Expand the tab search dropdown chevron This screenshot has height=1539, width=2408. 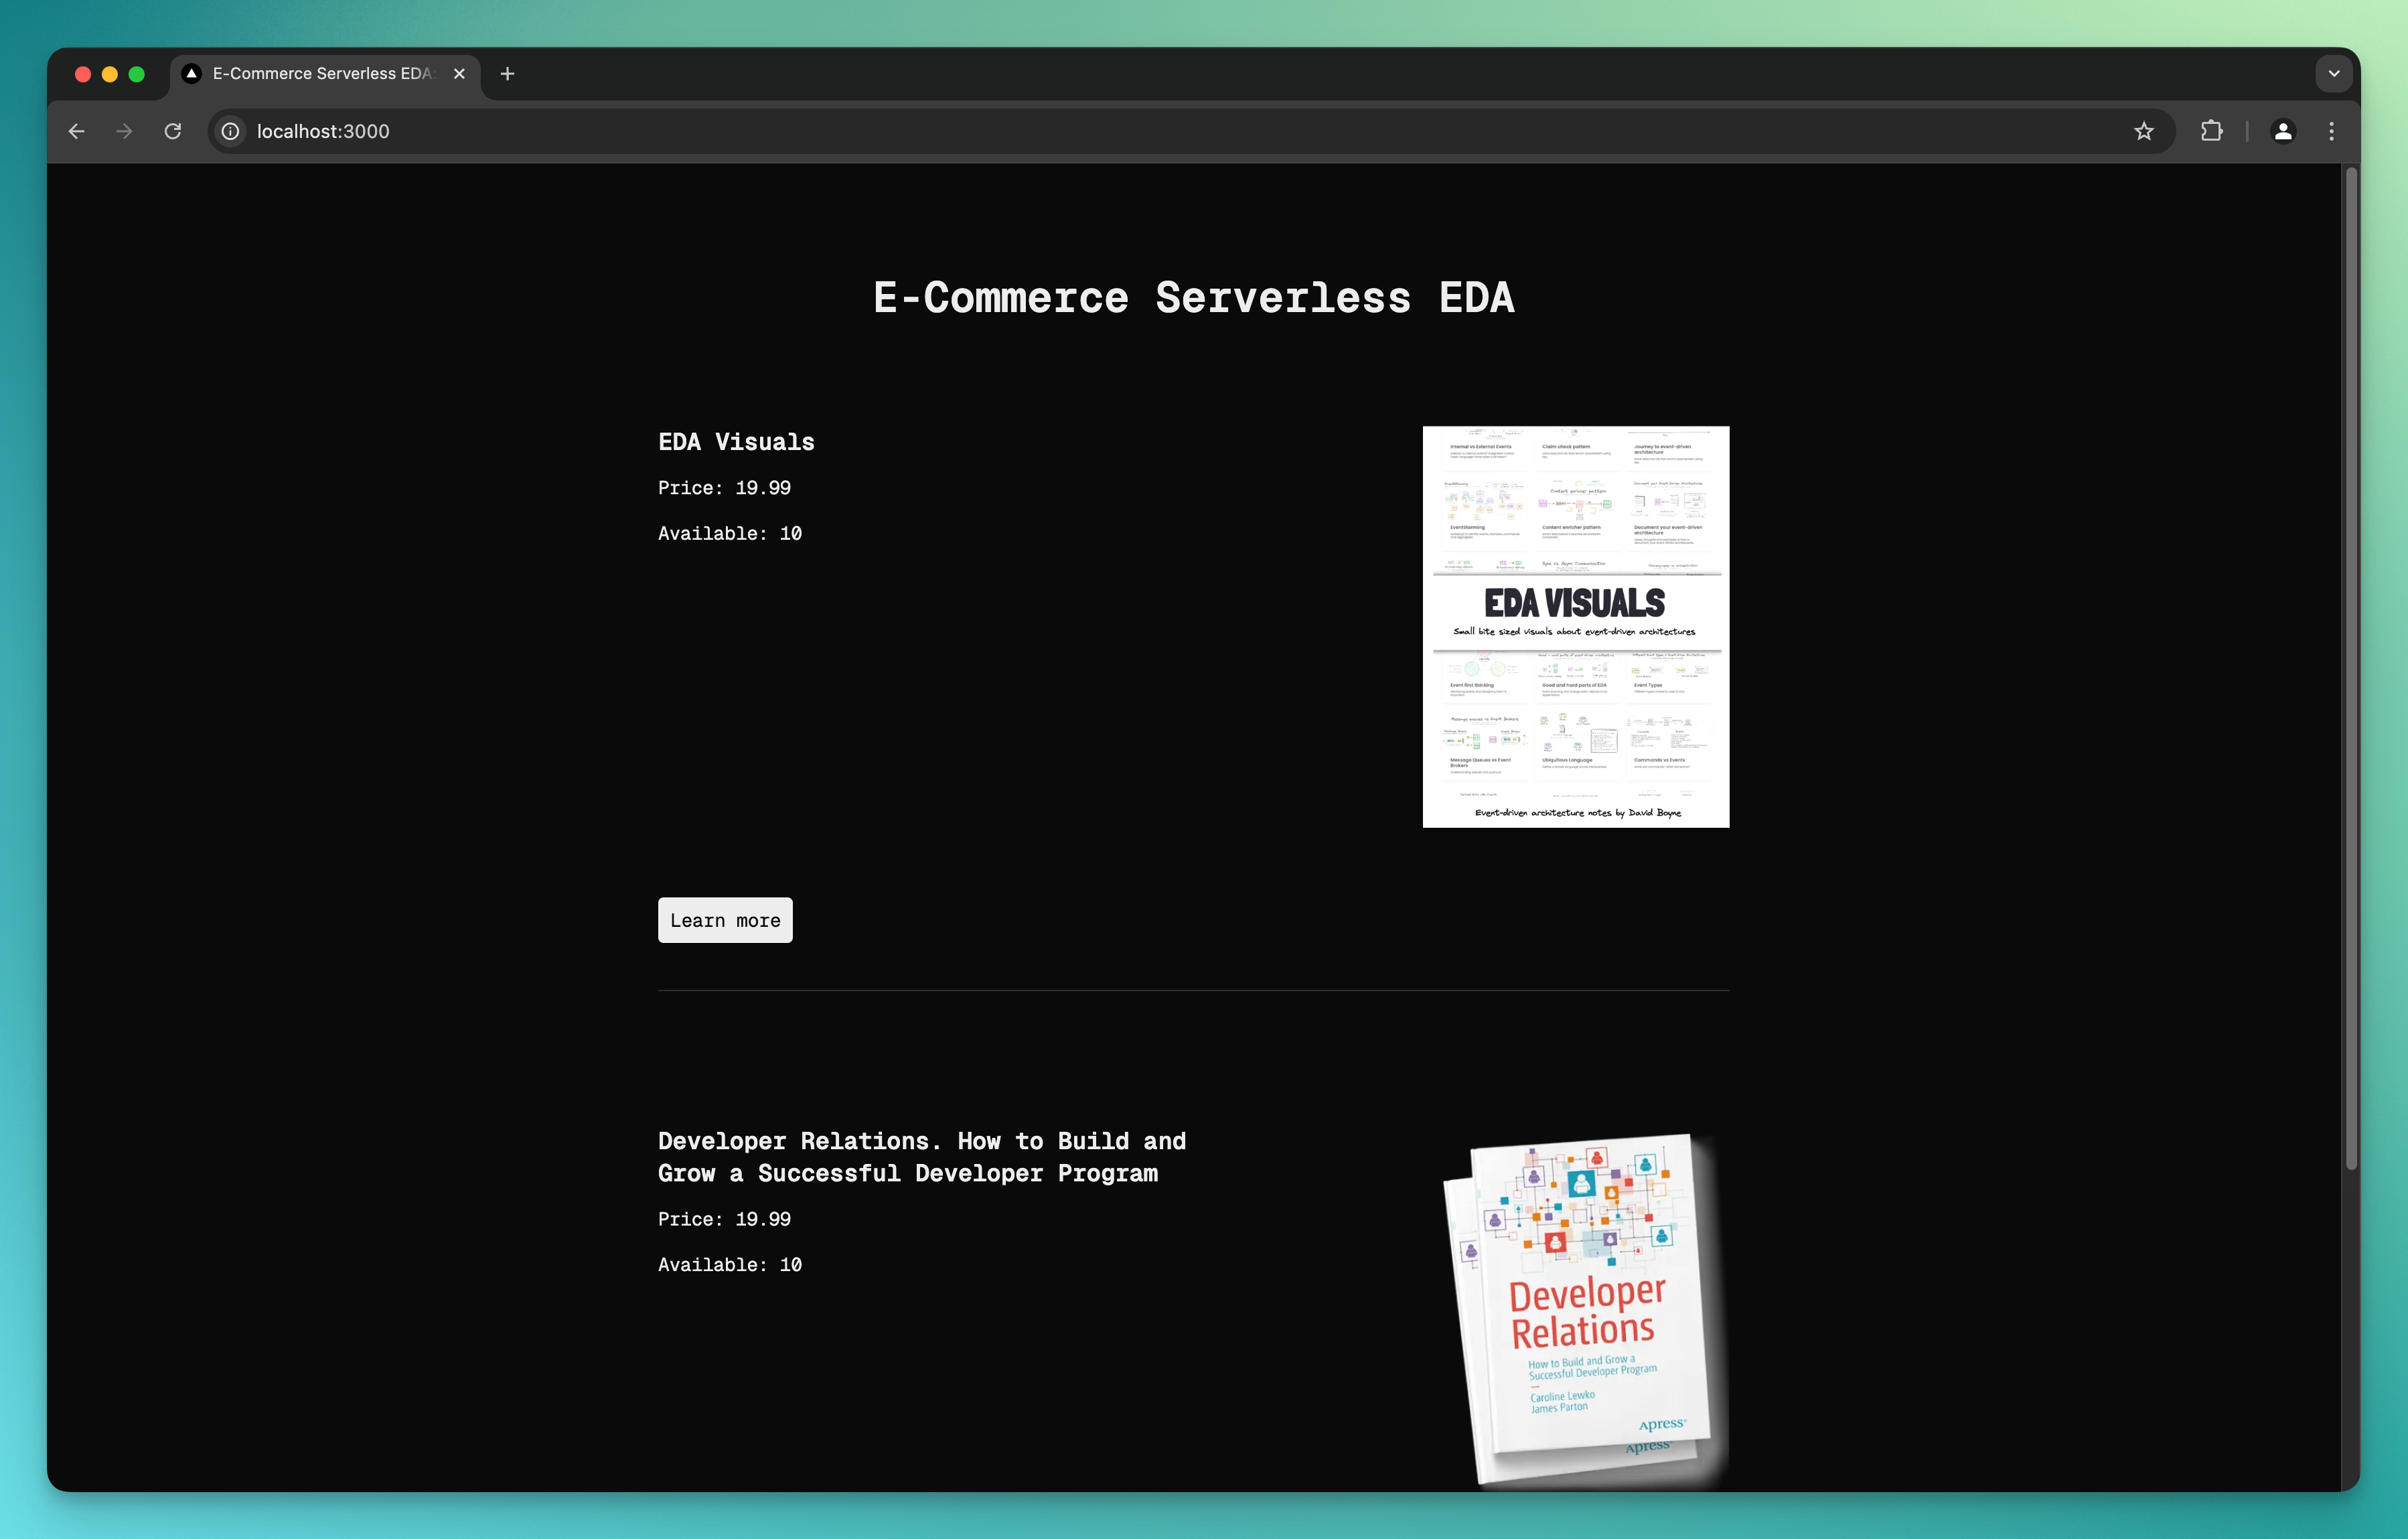click(x=2333, y=74)
